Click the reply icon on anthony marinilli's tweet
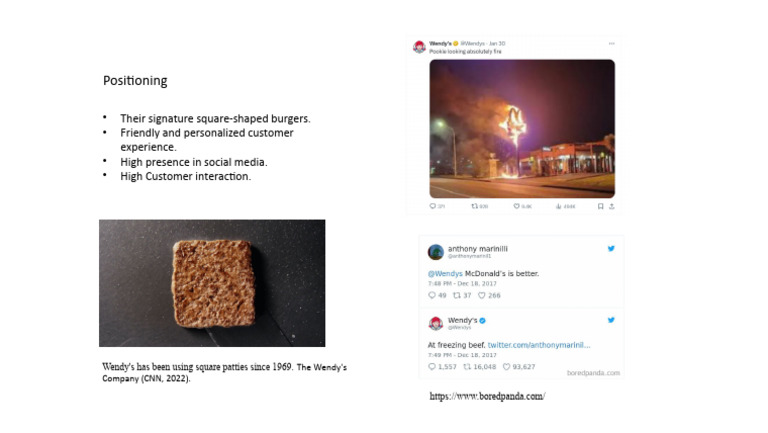 [x=432, y=295]
